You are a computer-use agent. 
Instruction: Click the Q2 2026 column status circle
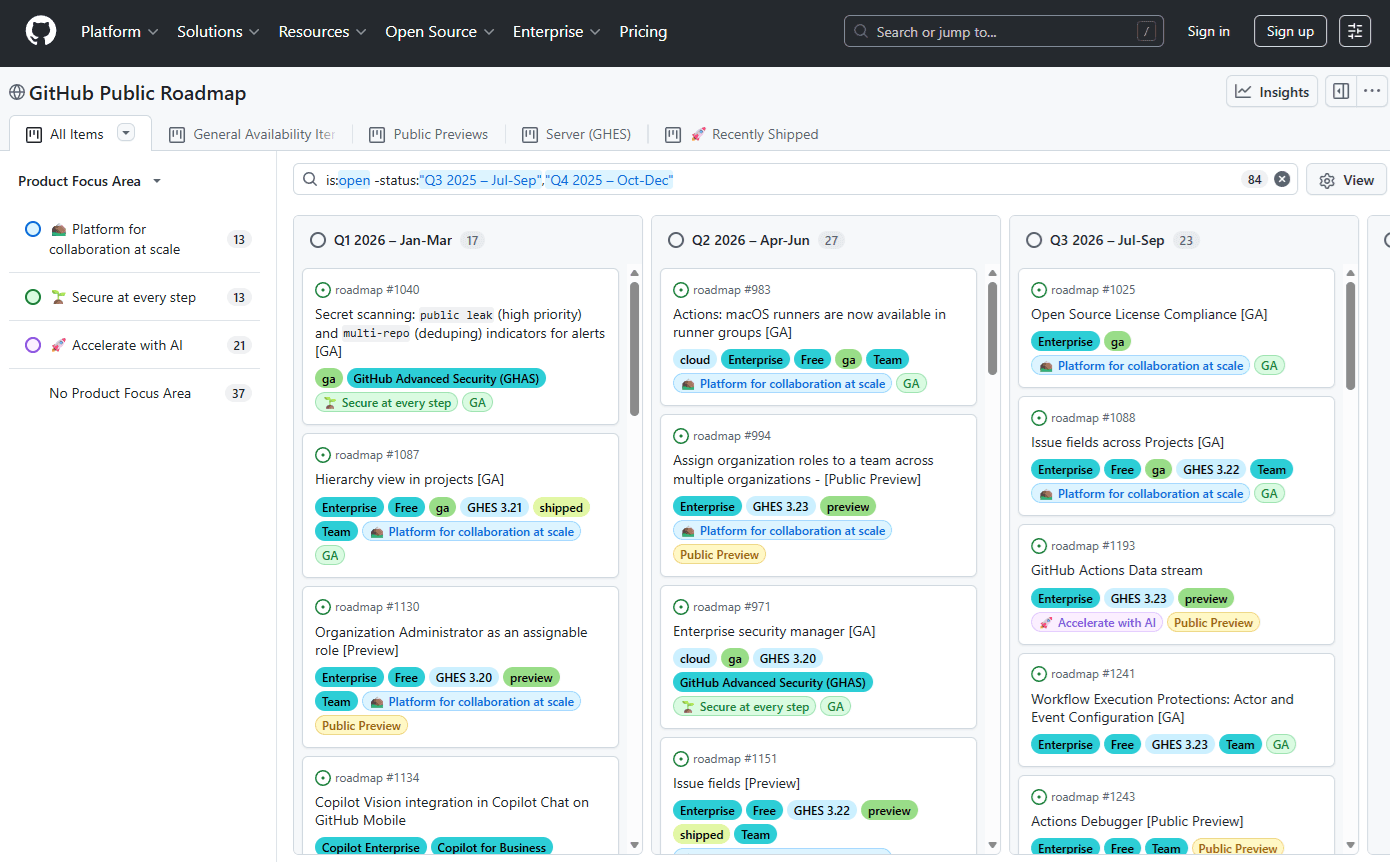point(676,240)
